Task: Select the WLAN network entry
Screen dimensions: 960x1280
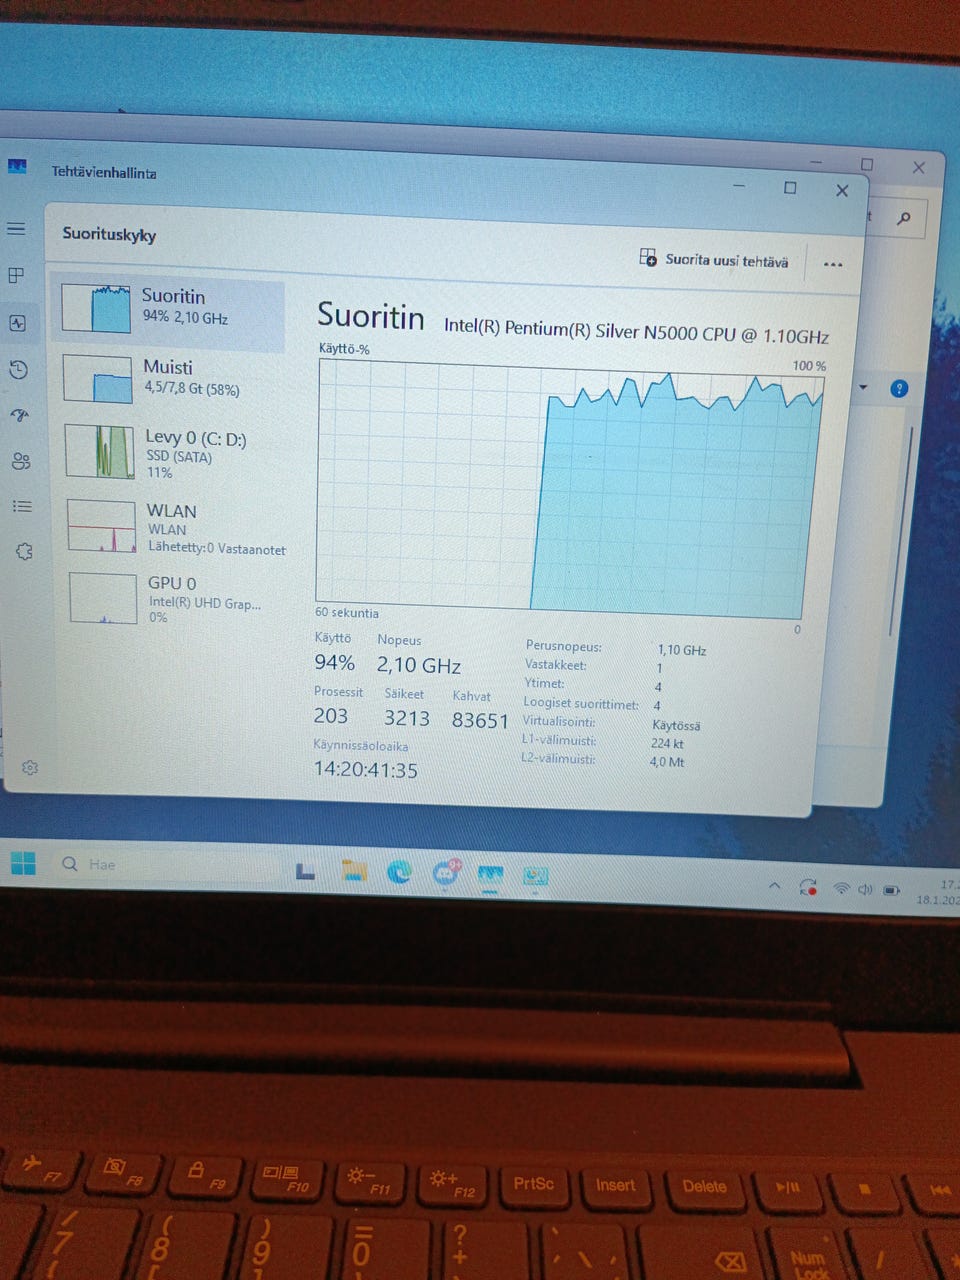Action: (x=174, y=528)
